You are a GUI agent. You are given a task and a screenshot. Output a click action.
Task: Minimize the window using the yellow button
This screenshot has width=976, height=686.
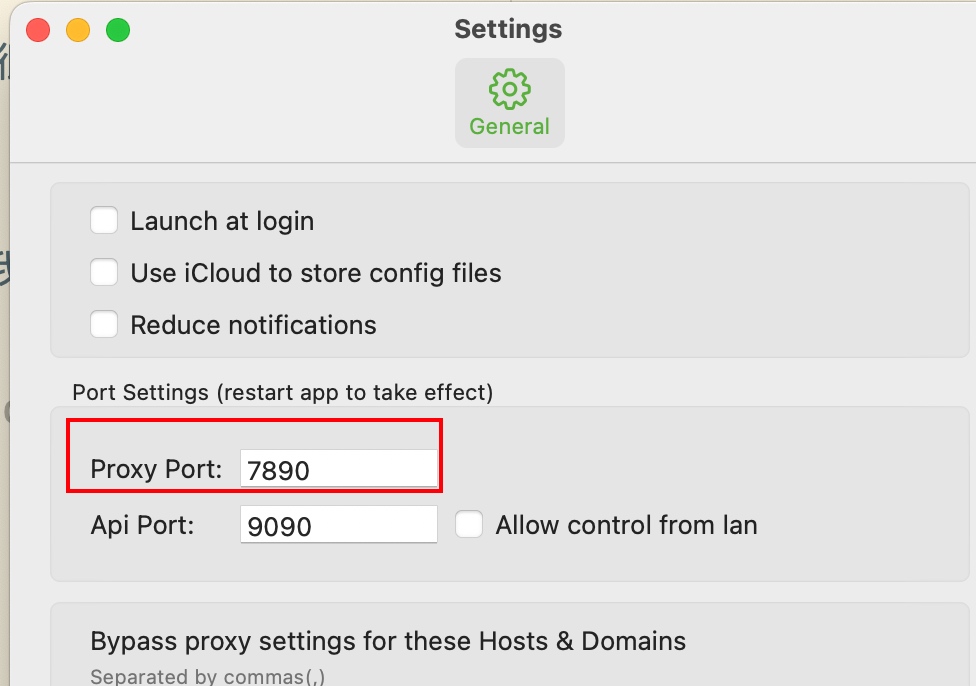click(x=78, y=30)
